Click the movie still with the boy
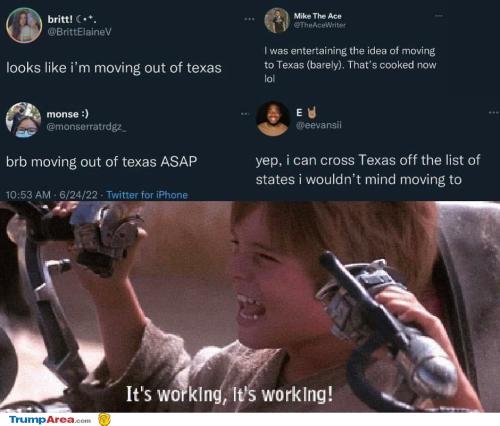Screen dimensions: 500x426 pos(250,307)
